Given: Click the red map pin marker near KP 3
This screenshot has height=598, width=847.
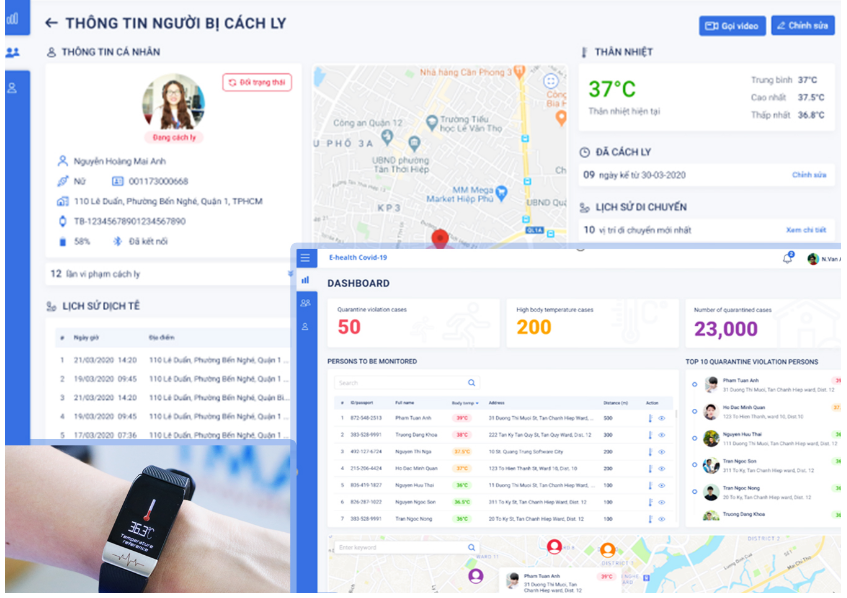Looking at the screenshot, I should 441,237.
